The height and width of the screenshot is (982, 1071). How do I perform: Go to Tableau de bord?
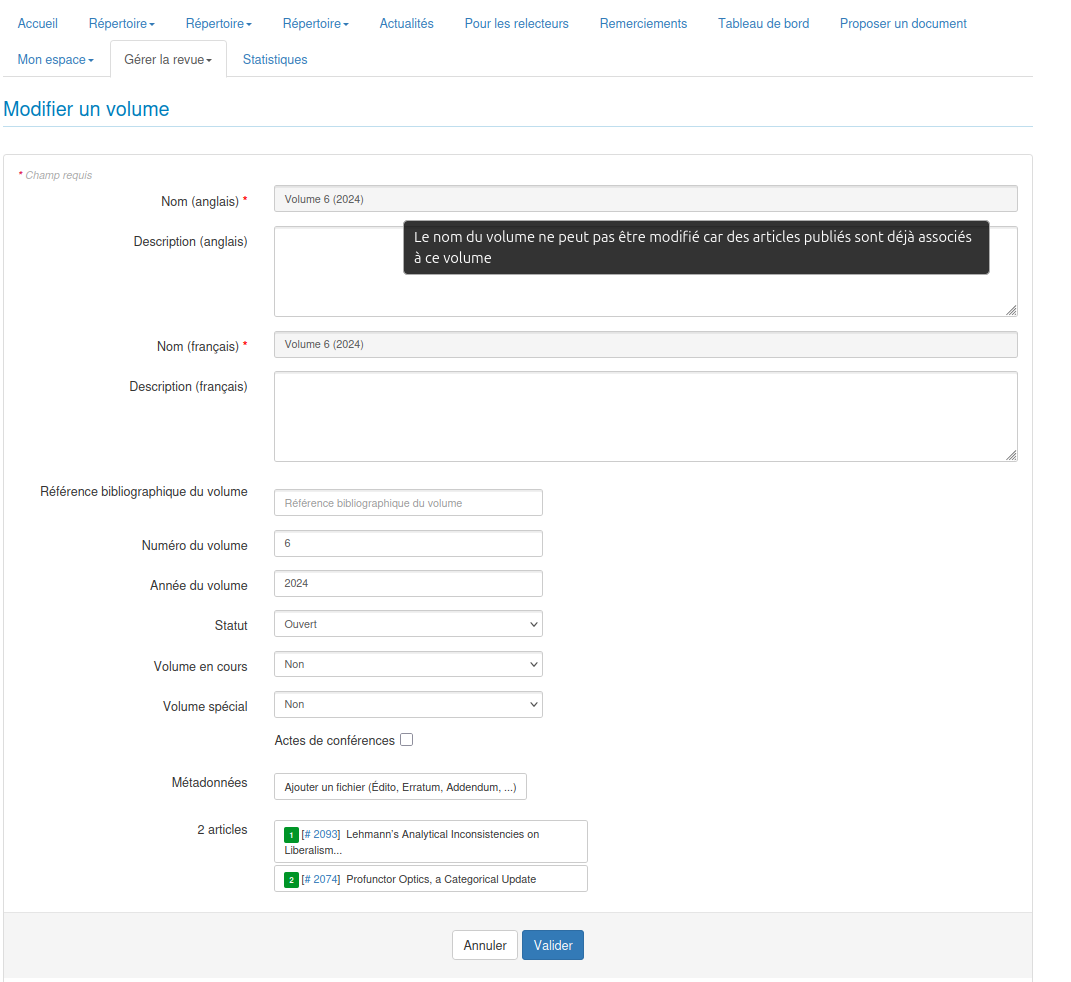click(763, 23)
